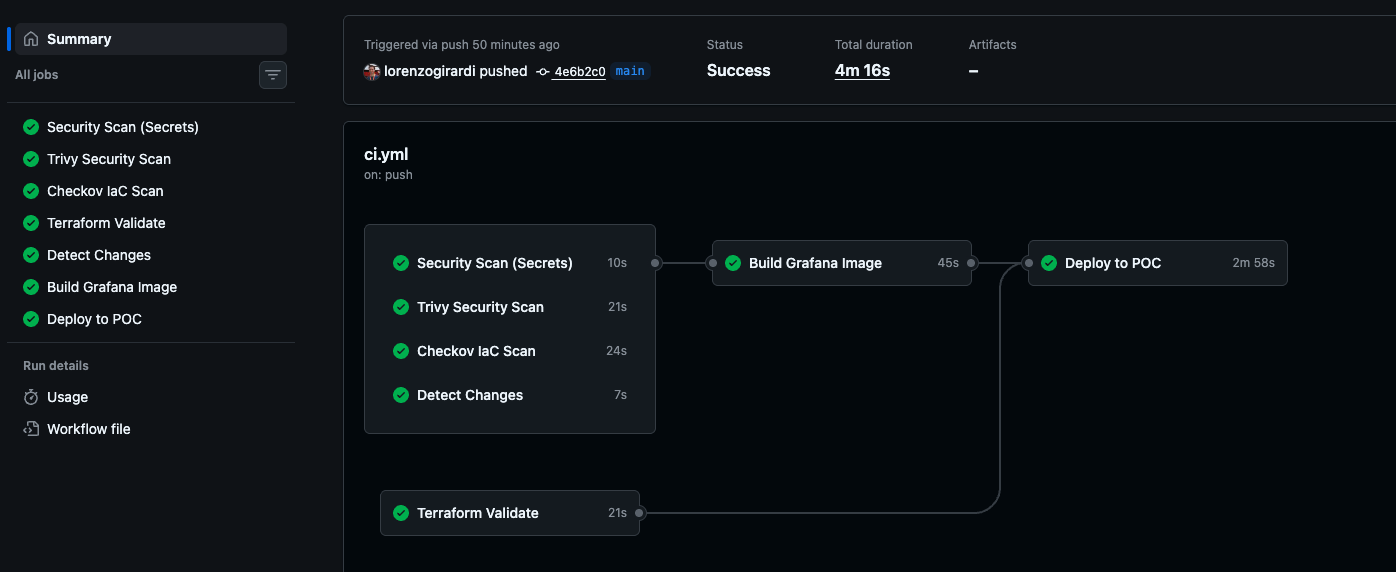This screenshot has width=1396, height=572.
Task: Open Trivy Security Scan job in workflow graph
Action: coord(510,307)
